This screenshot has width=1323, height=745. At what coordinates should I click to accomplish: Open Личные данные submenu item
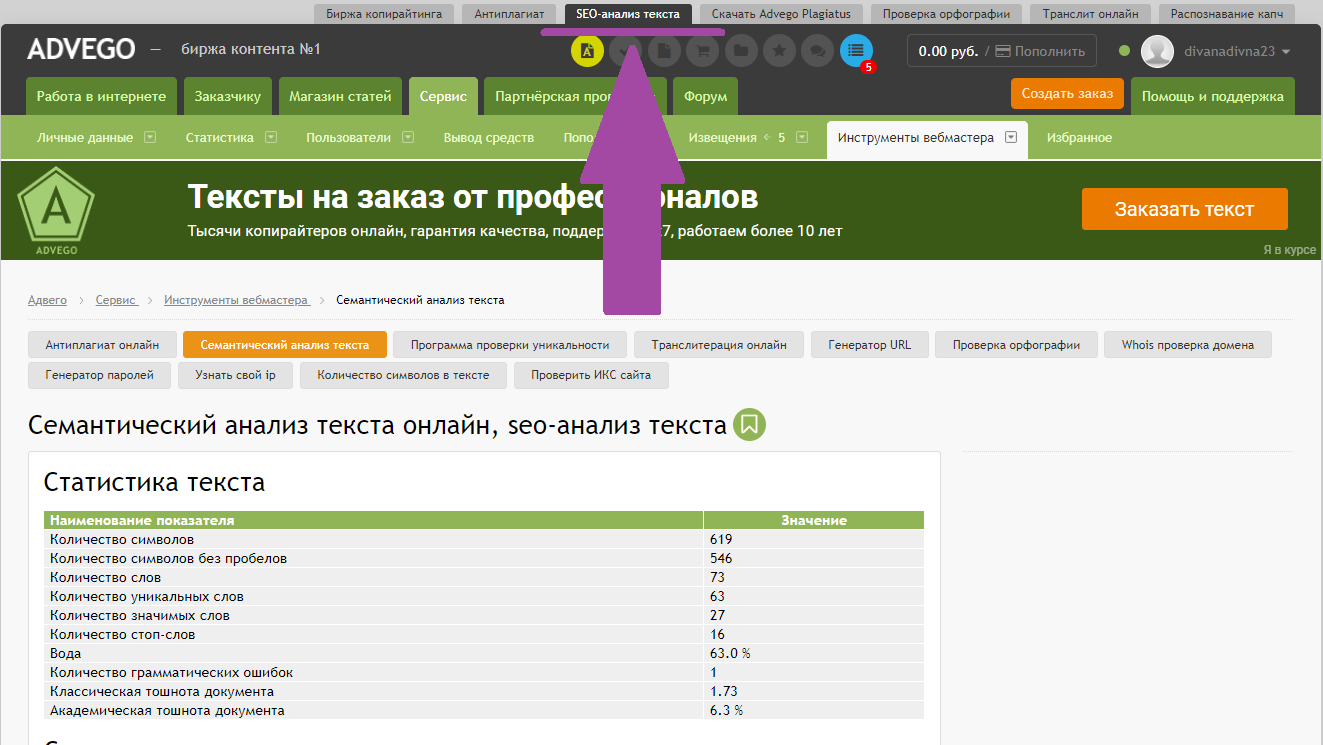click(x=85, y=138)
